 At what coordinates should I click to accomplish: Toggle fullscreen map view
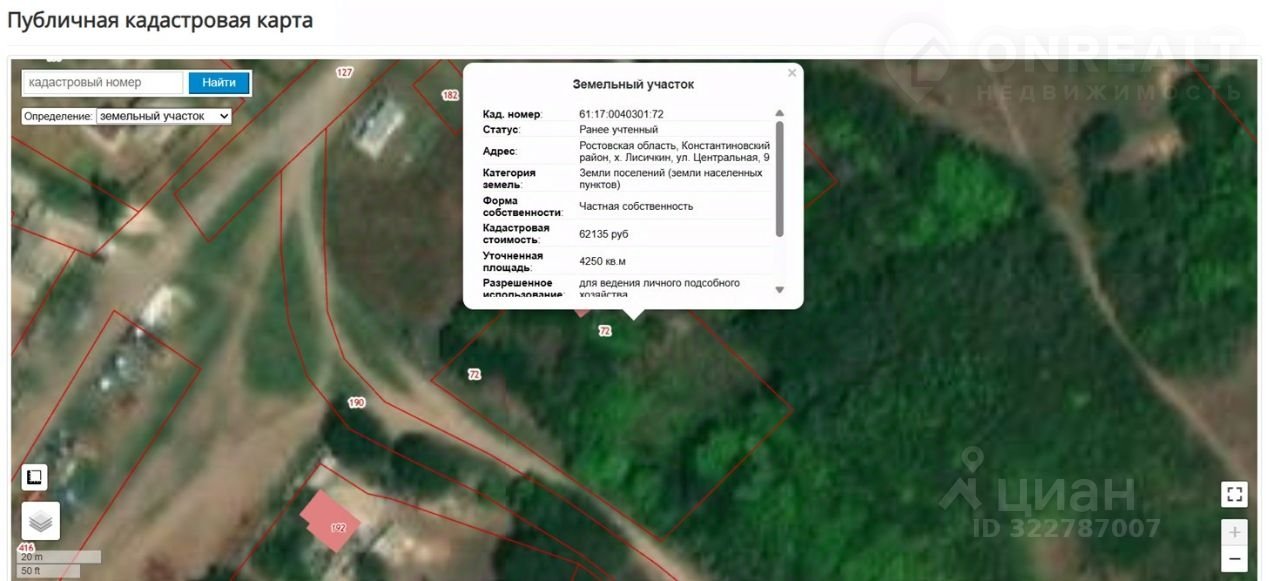coord(1234,494)
